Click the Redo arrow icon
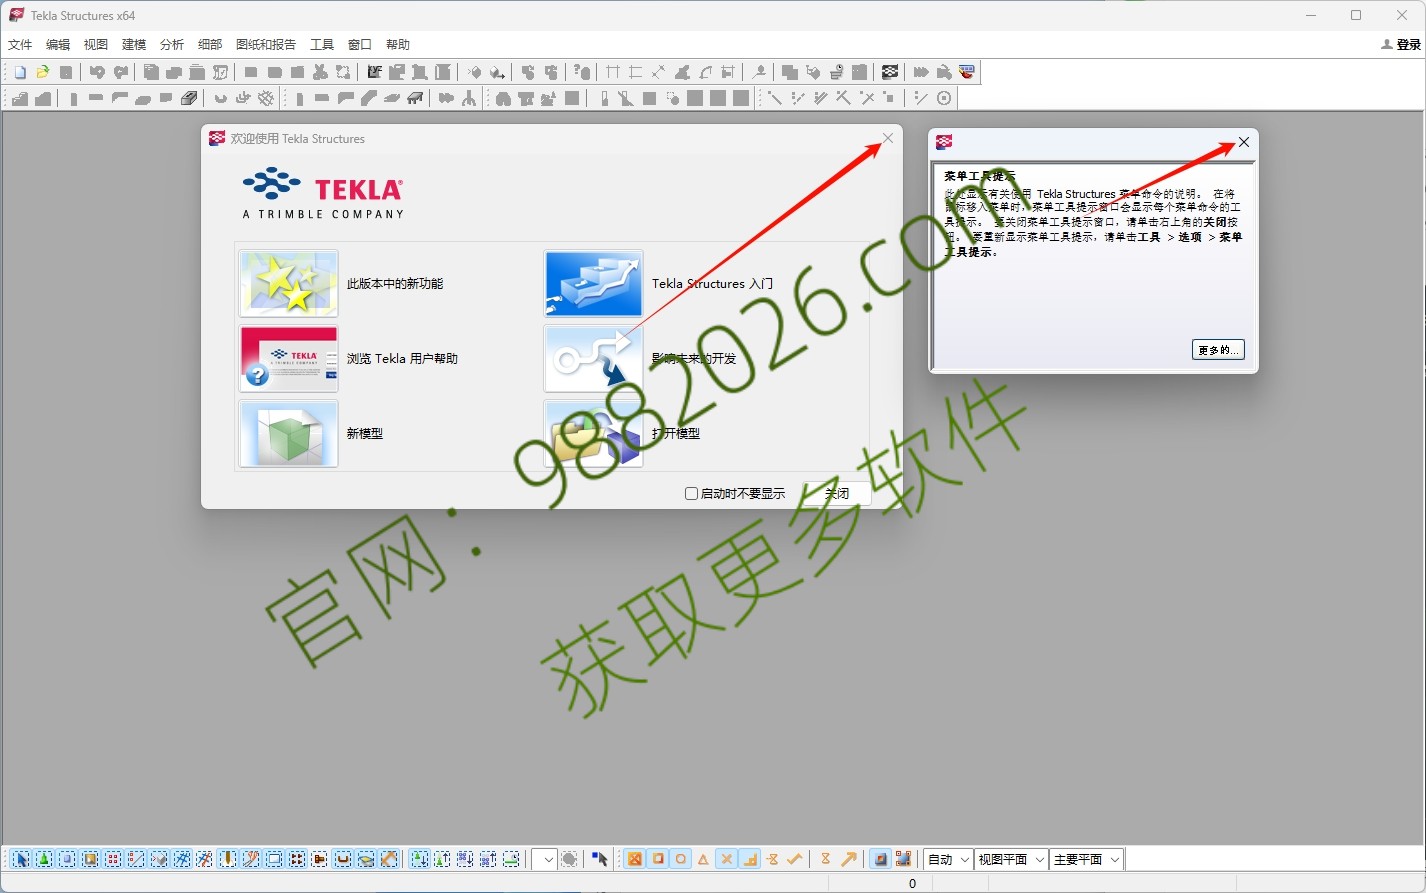Image resolution: width=1426 pixels, height=893 pixels. pos(120,72)
